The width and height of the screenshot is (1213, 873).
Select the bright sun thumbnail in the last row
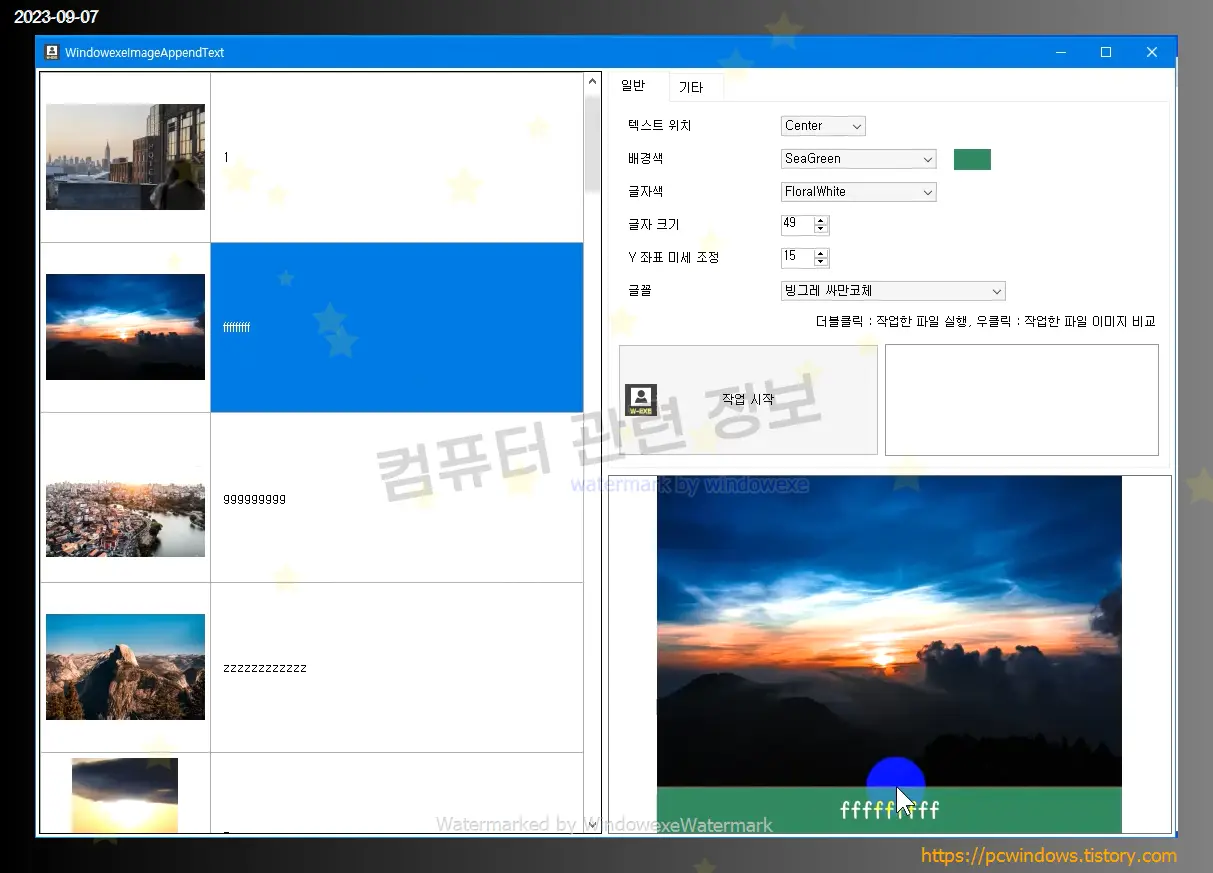[125, 795]
